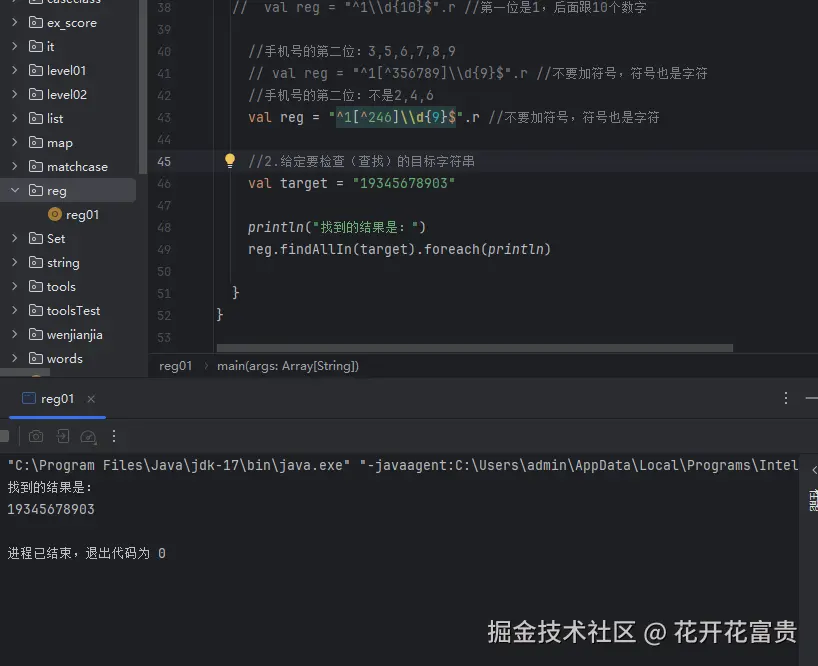This screenshot has height=666, width=818.
Task: Select the toolsTest folder row
Action: click(x=68, y=310)
